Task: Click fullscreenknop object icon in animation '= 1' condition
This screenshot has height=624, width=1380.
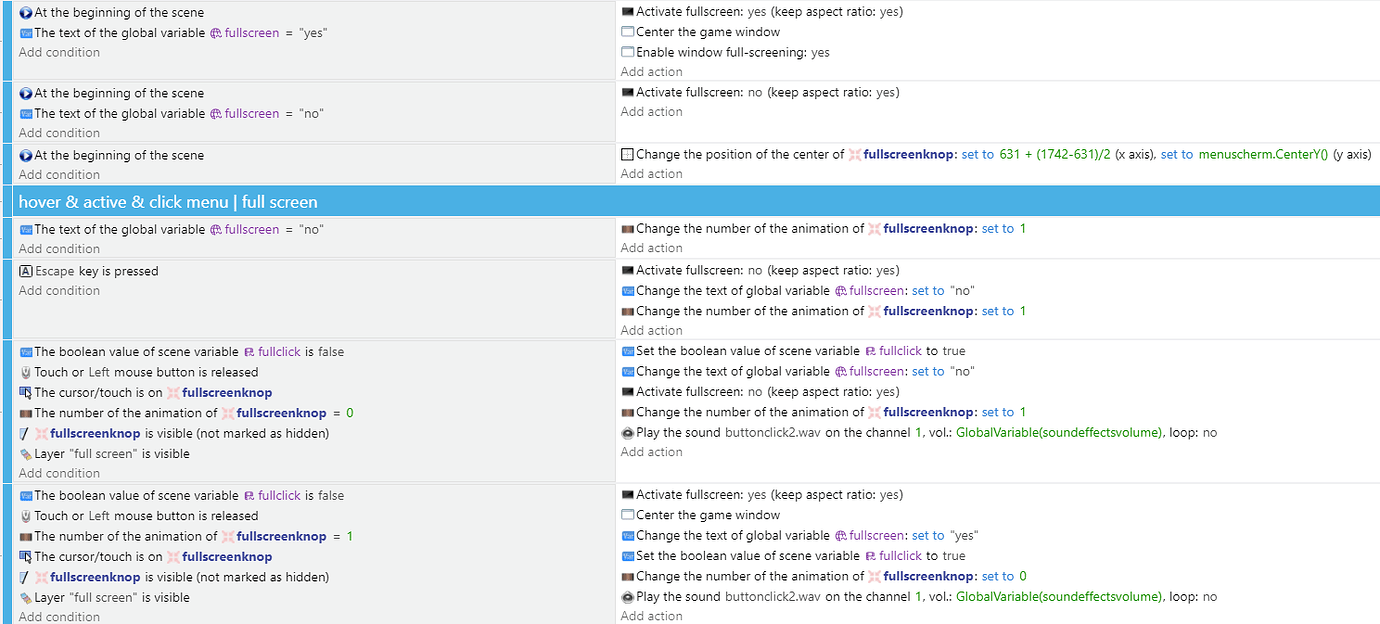Action: 228,536
